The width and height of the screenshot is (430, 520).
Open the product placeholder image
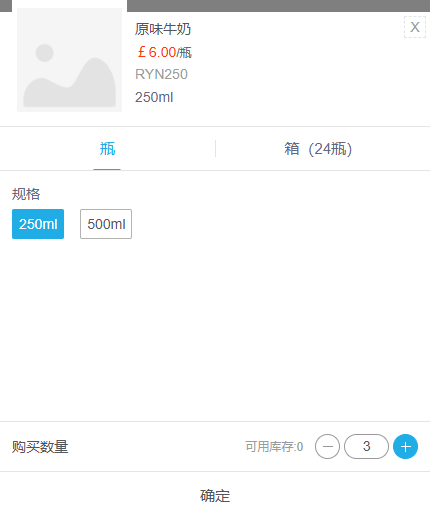click(x=69, y=60)
